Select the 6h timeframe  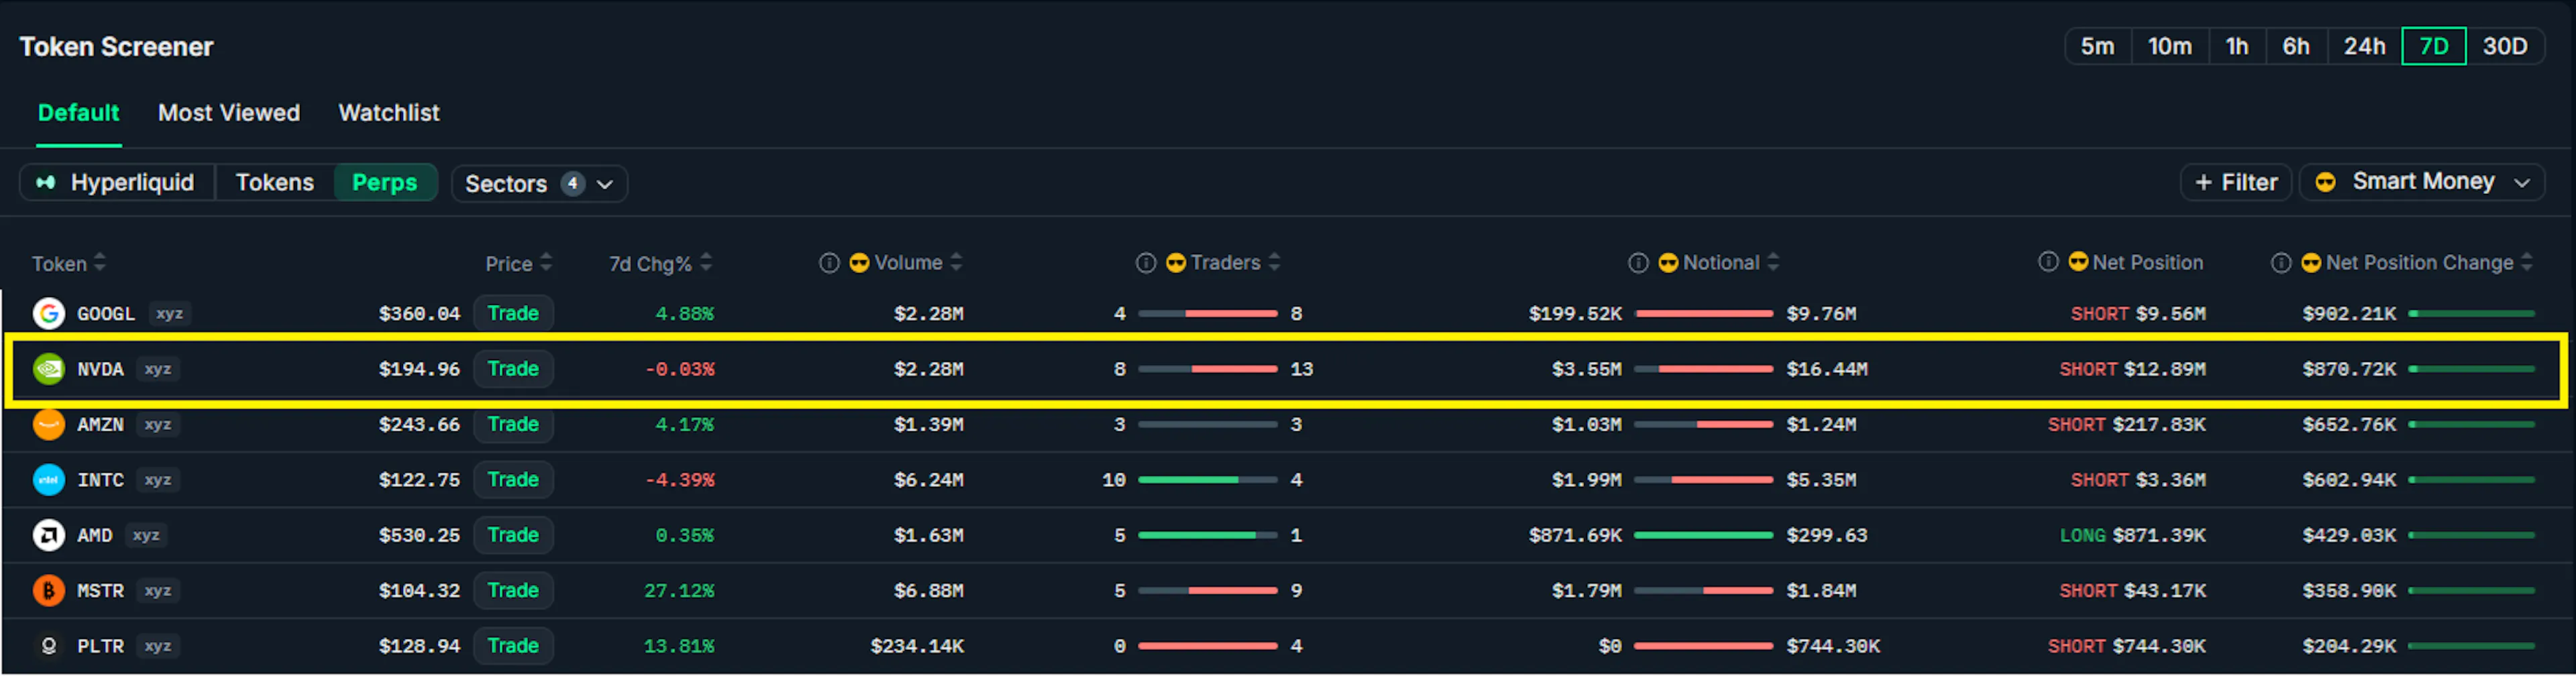[x=2295, y=46]
